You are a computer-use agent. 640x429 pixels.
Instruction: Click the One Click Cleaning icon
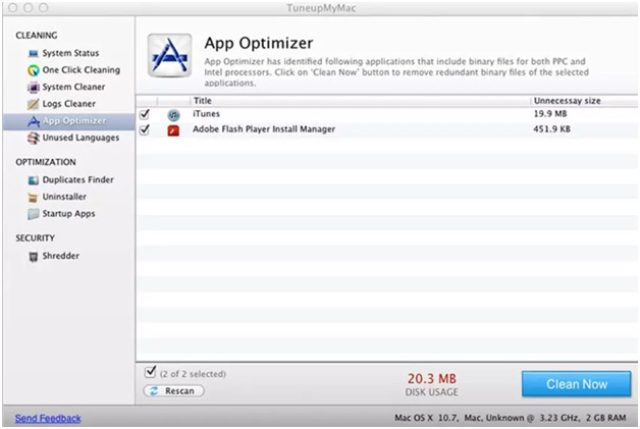click(x=33, y=70)
